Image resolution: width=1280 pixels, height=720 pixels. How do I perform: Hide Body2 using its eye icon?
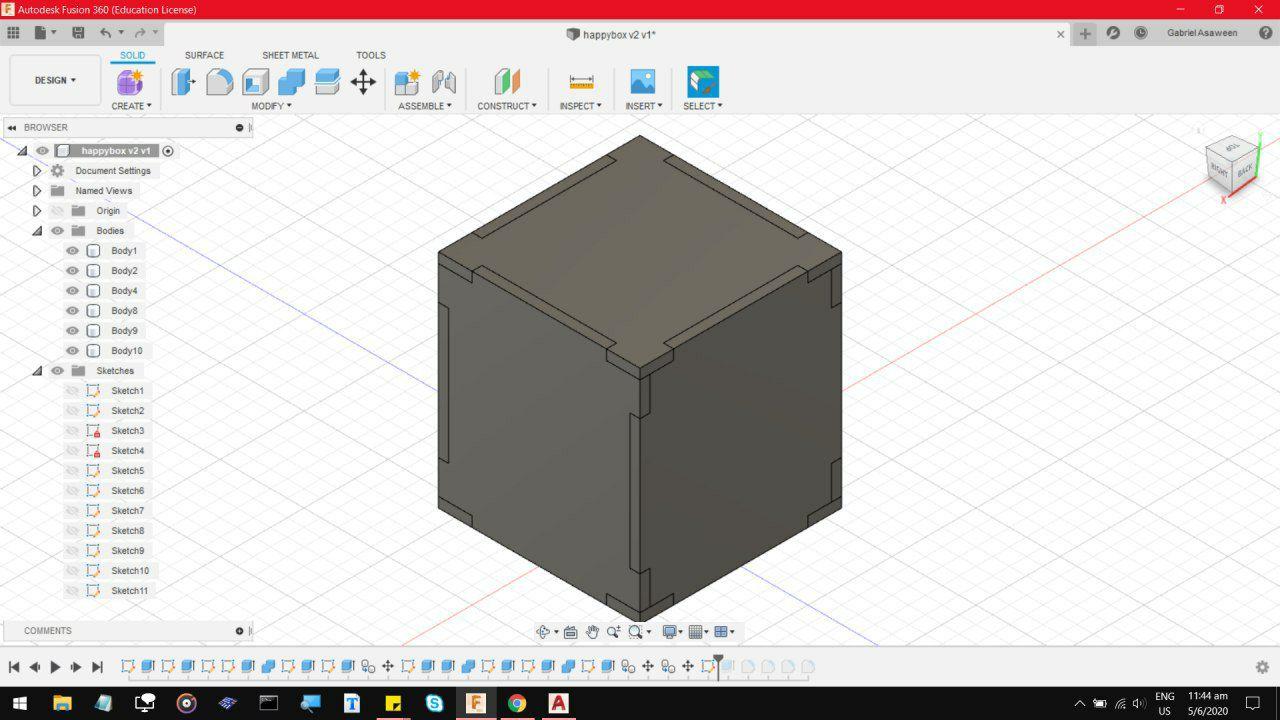tap(72, 271)
